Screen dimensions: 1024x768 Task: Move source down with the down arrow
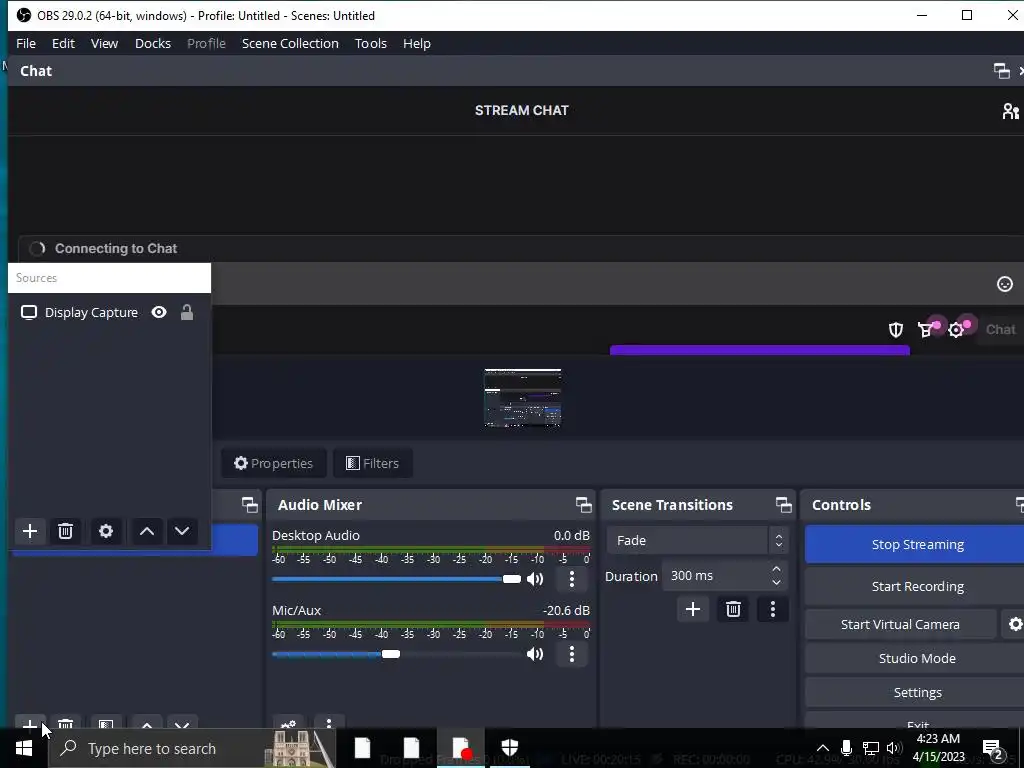182,531
